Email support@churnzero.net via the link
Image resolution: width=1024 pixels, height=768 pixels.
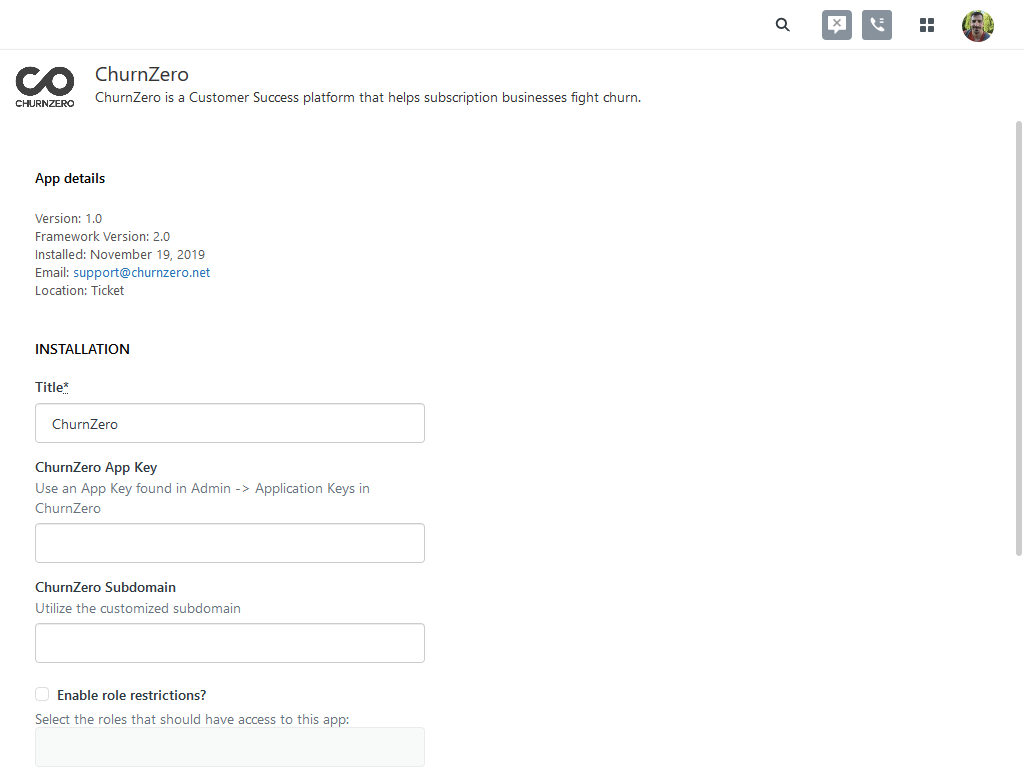(x=141, y=272)
